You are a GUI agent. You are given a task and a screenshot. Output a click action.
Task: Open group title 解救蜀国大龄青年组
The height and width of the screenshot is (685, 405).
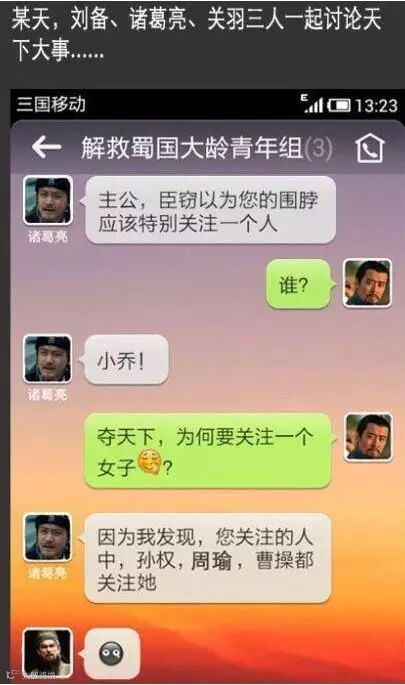(191, 148)
